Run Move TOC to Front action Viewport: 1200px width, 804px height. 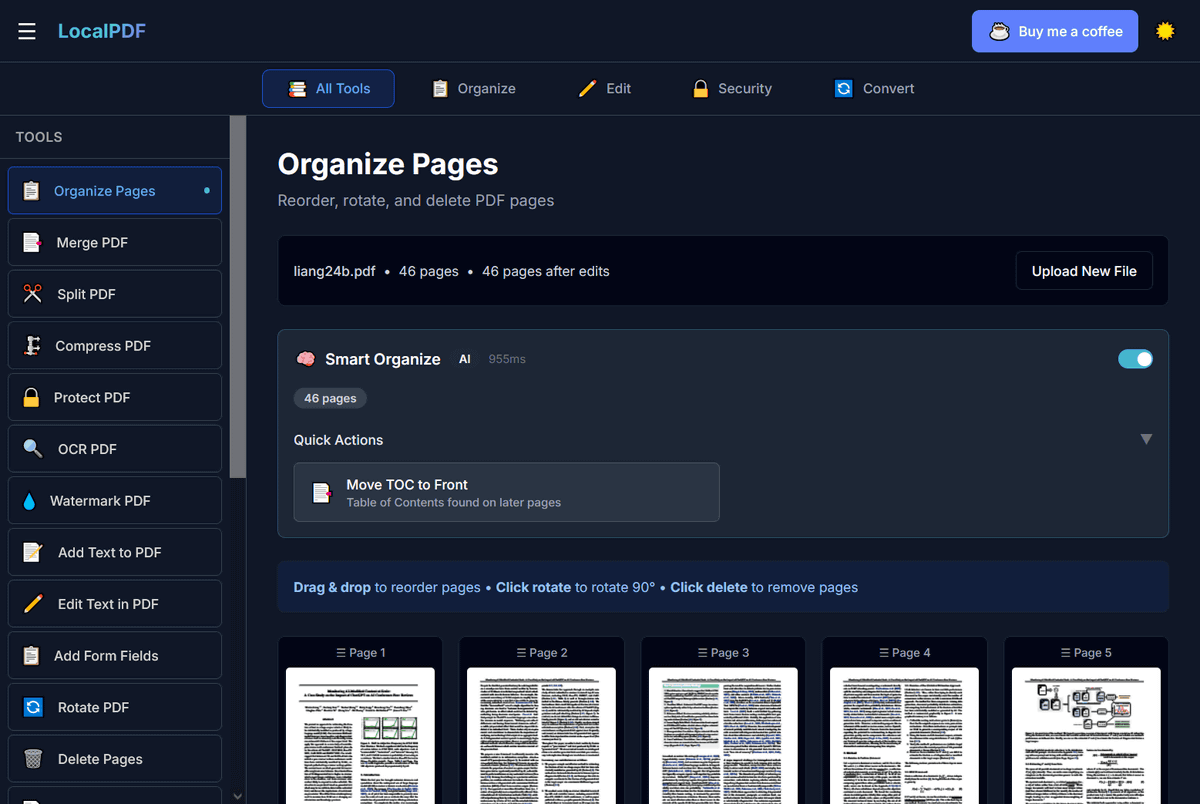(x=506, y=492)
